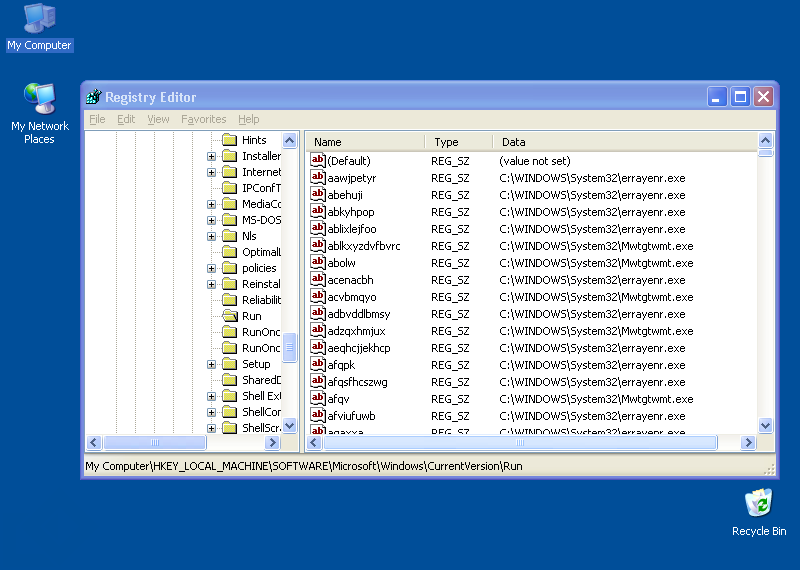Click tree pane scroll up arrow
Screen dimensions: 800x570
pos(289,140)
